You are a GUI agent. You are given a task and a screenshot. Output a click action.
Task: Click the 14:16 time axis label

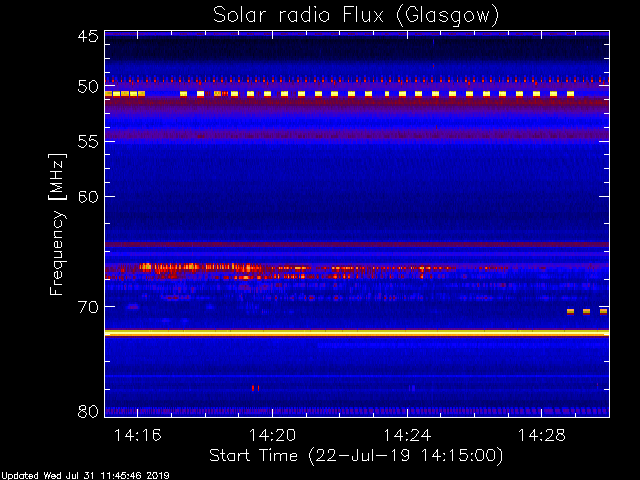coord(138,436)
